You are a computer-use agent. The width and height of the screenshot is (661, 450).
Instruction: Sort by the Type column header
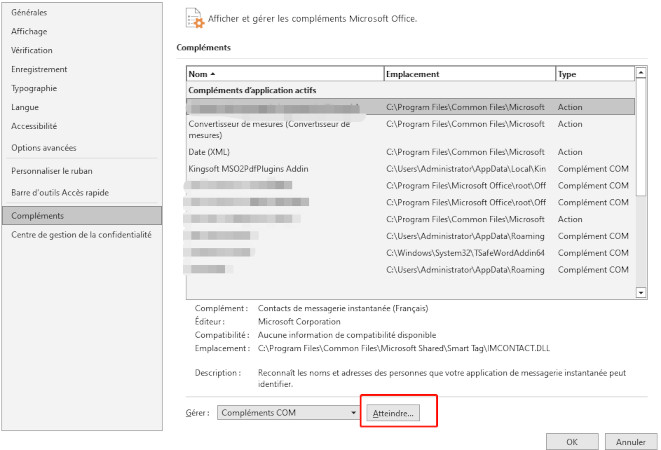coord(595,74)
